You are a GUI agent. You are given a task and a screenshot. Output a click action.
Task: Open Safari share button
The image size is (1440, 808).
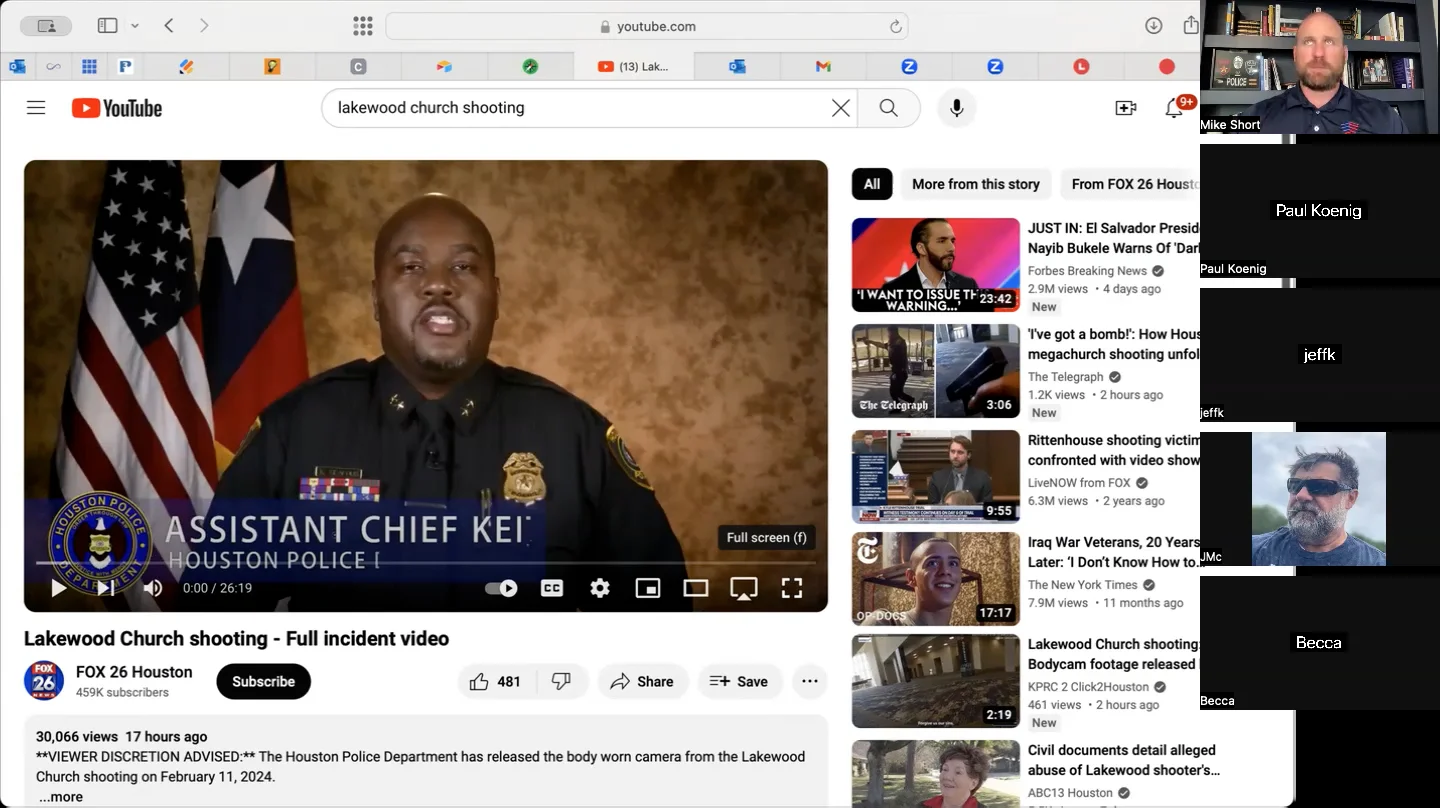pyautogui.click(x=1190, y=25)
